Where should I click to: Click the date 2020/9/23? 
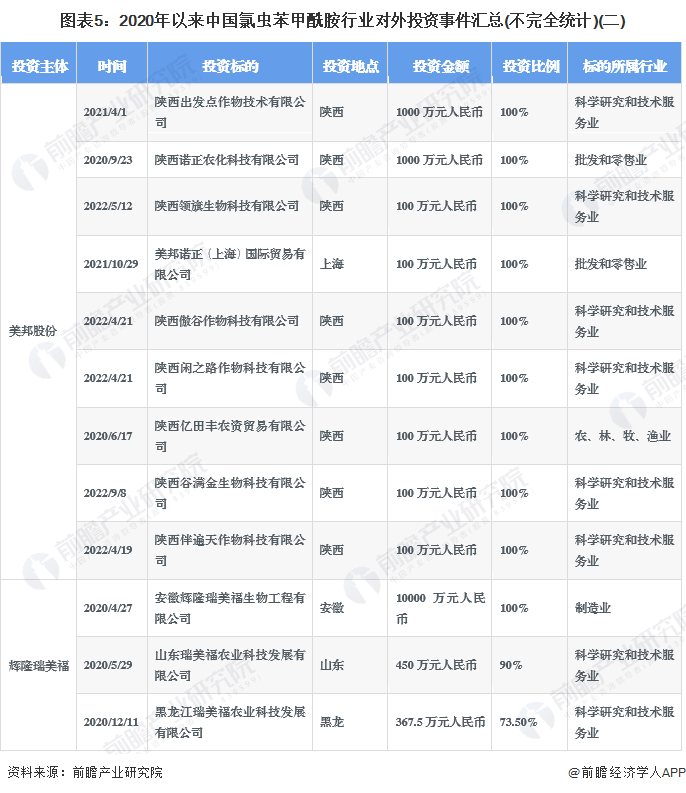click(108, 160)
